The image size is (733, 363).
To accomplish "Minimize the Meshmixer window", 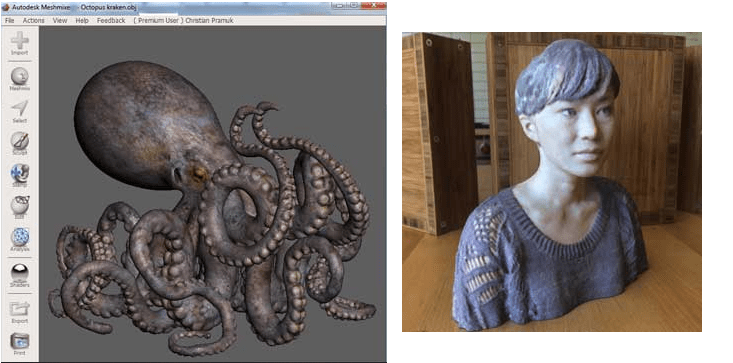I will point(338,6).
